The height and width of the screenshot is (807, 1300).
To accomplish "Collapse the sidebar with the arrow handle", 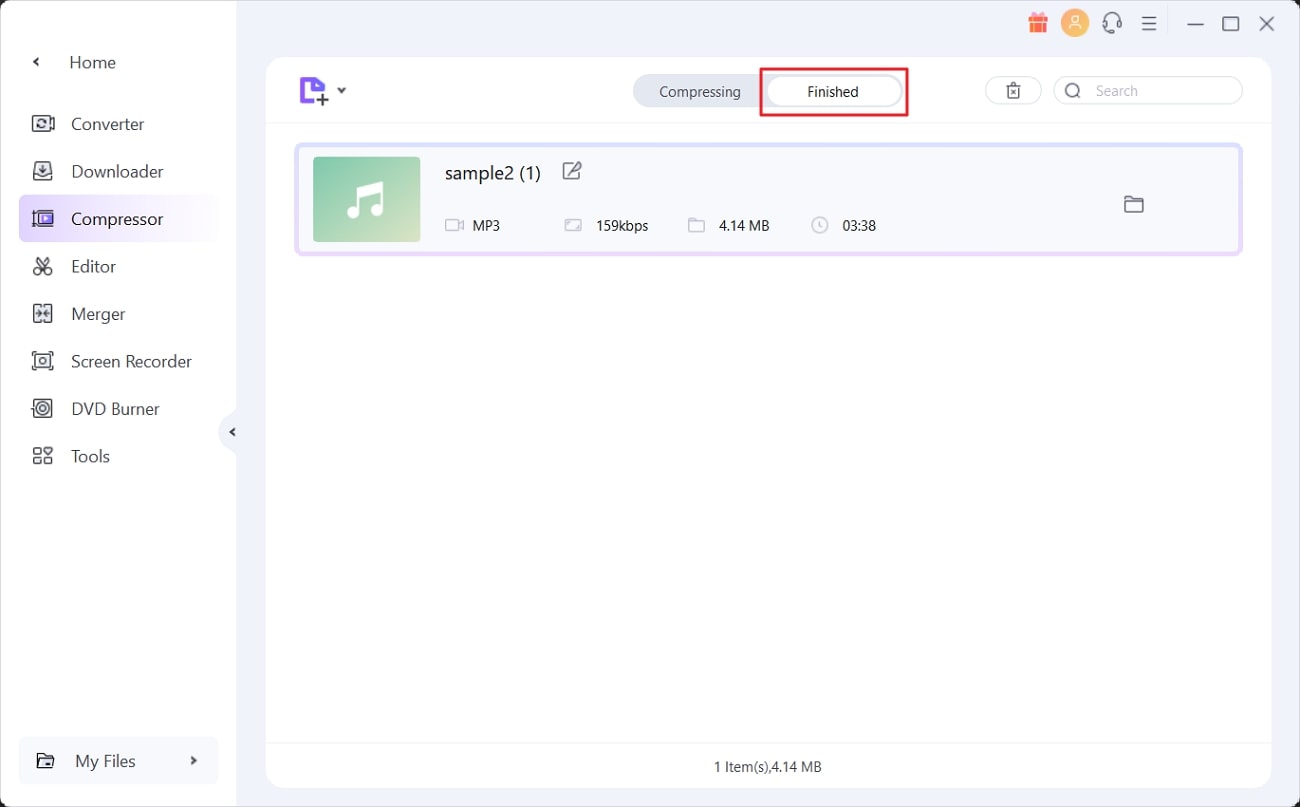I will 232,432.
